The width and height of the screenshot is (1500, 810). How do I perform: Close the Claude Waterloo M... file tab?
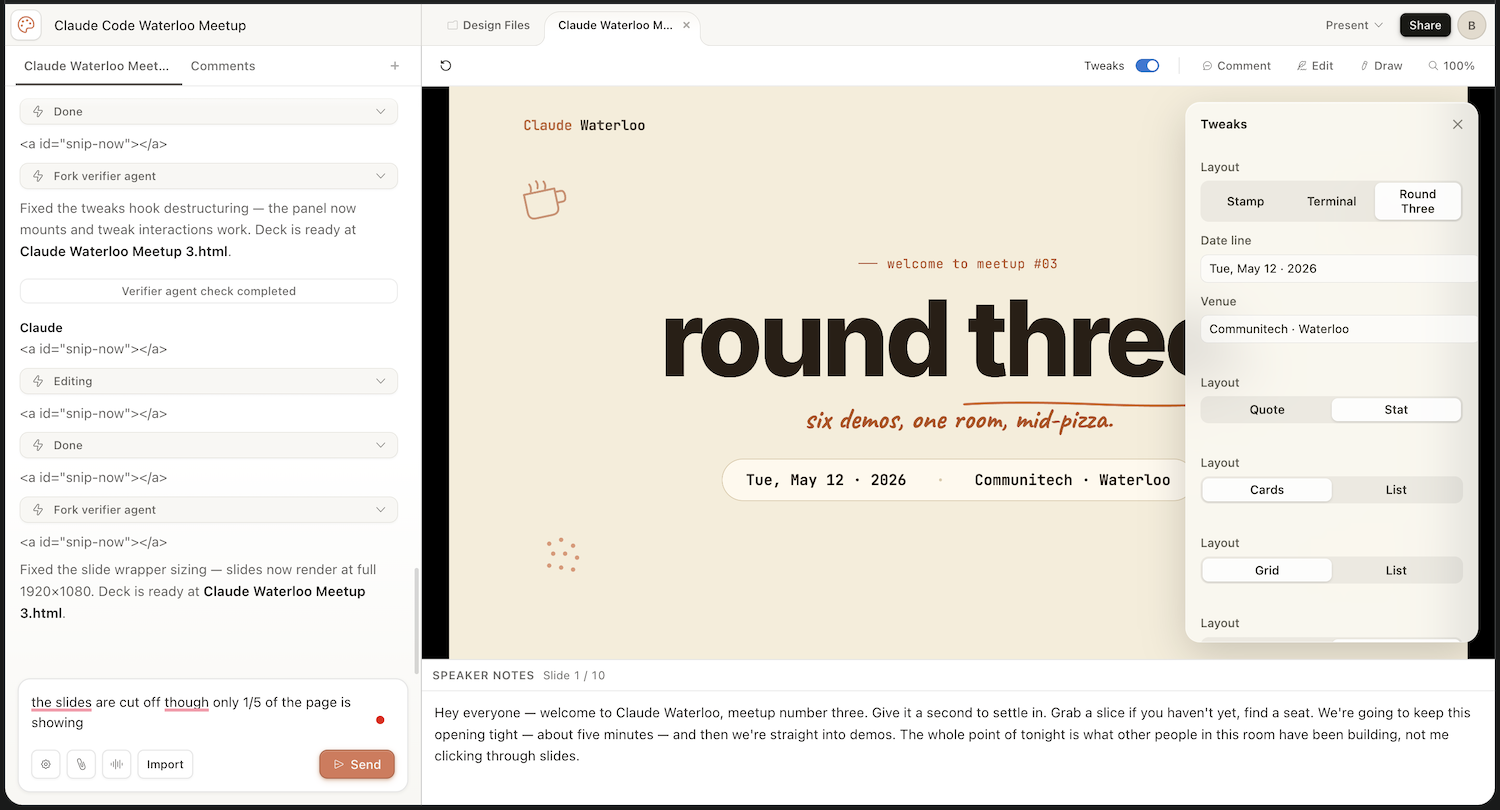[686, 26]
